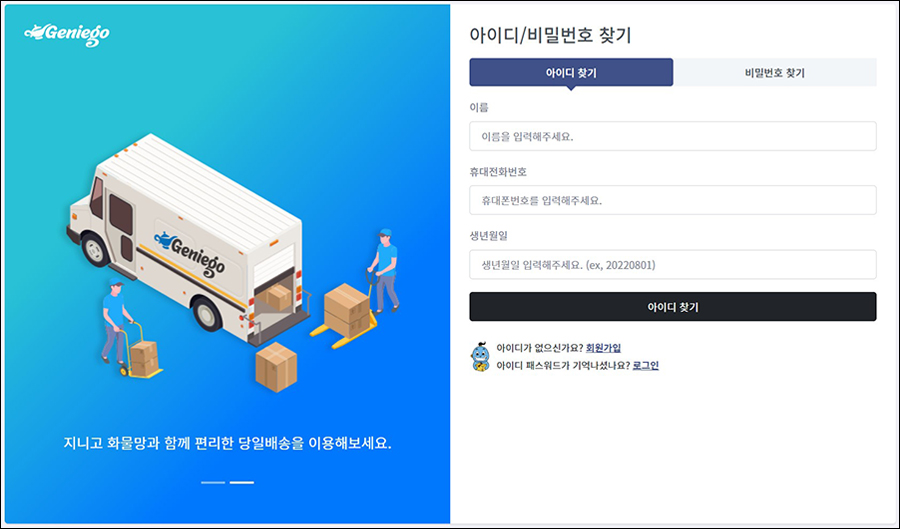900x529 pixels.
Task: Switch to the 아이디 찾기 tab
Action: coord(571,73)
